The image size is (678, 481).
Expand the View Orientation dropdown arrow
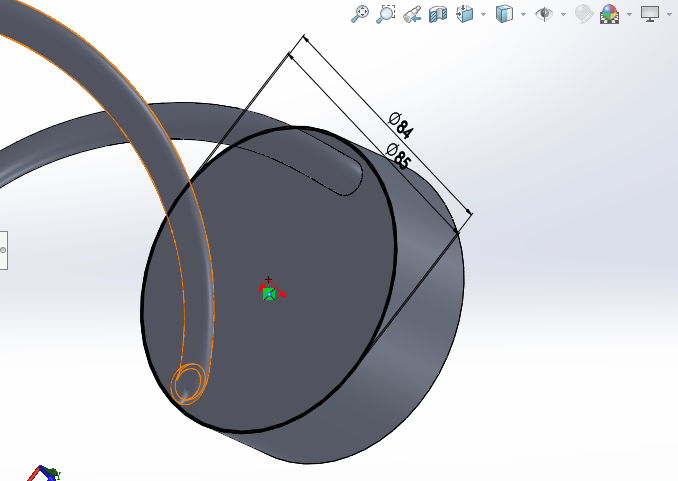(x=483, y=14)
